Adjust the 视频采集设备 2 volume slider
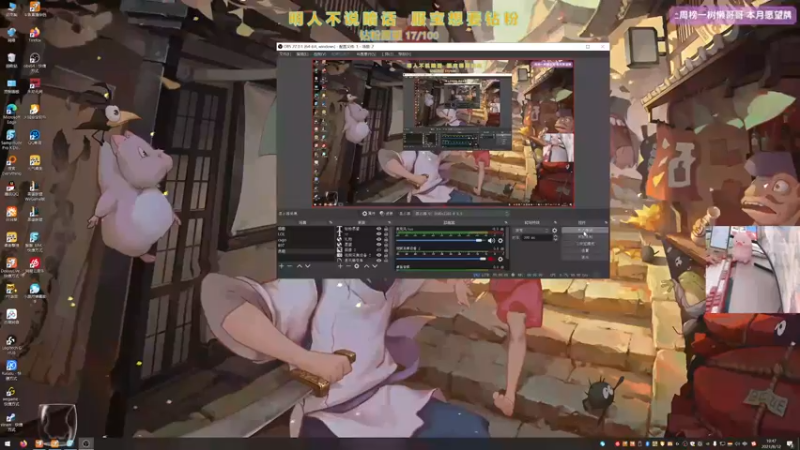 pyautogui.click(x=442, y=259)
